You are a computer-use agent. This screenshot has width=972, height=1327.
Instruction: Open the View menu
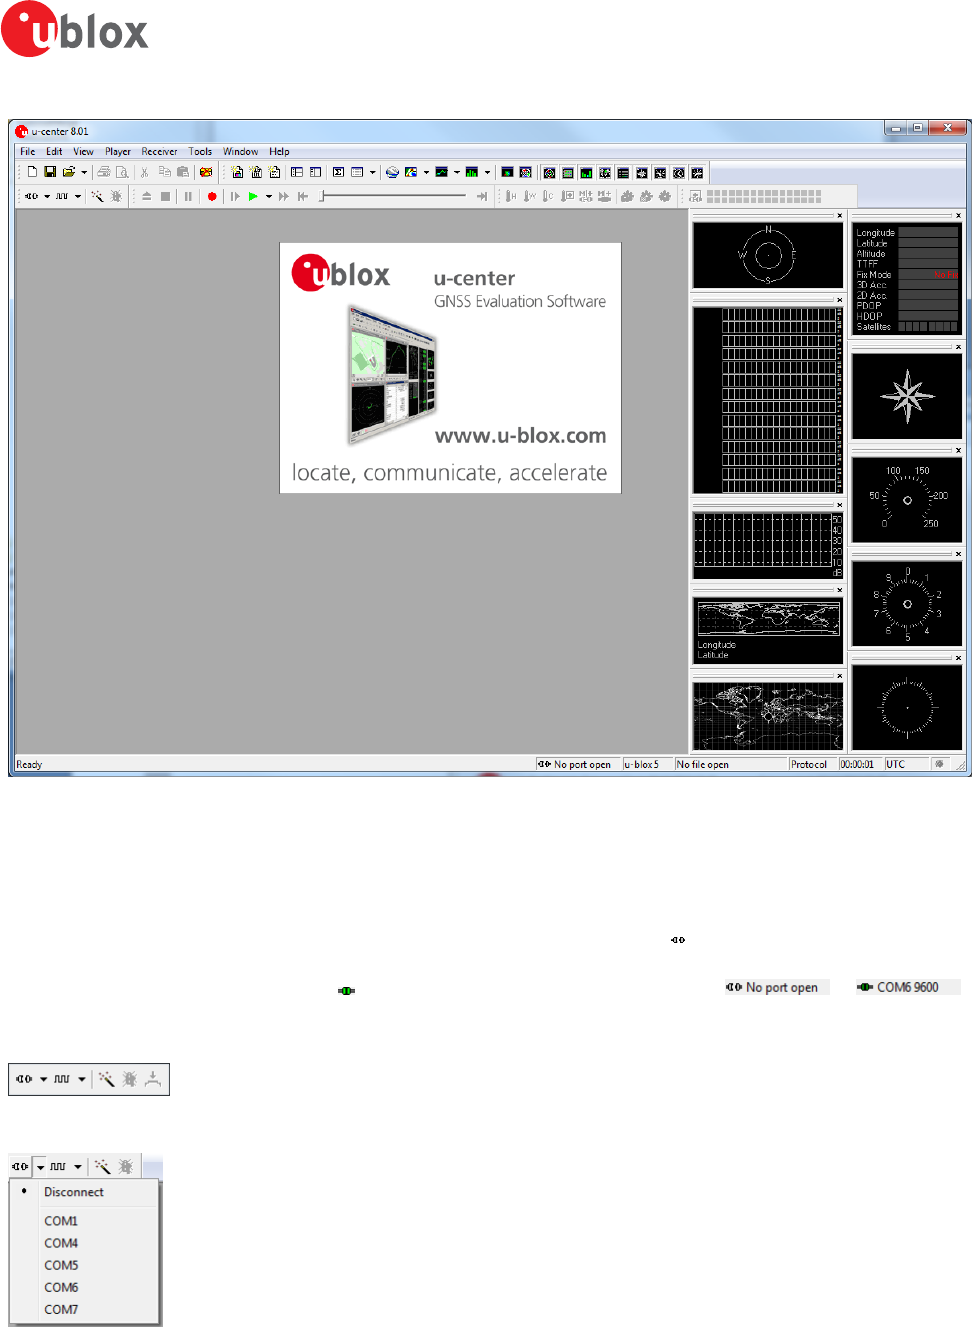pos(83,152)
